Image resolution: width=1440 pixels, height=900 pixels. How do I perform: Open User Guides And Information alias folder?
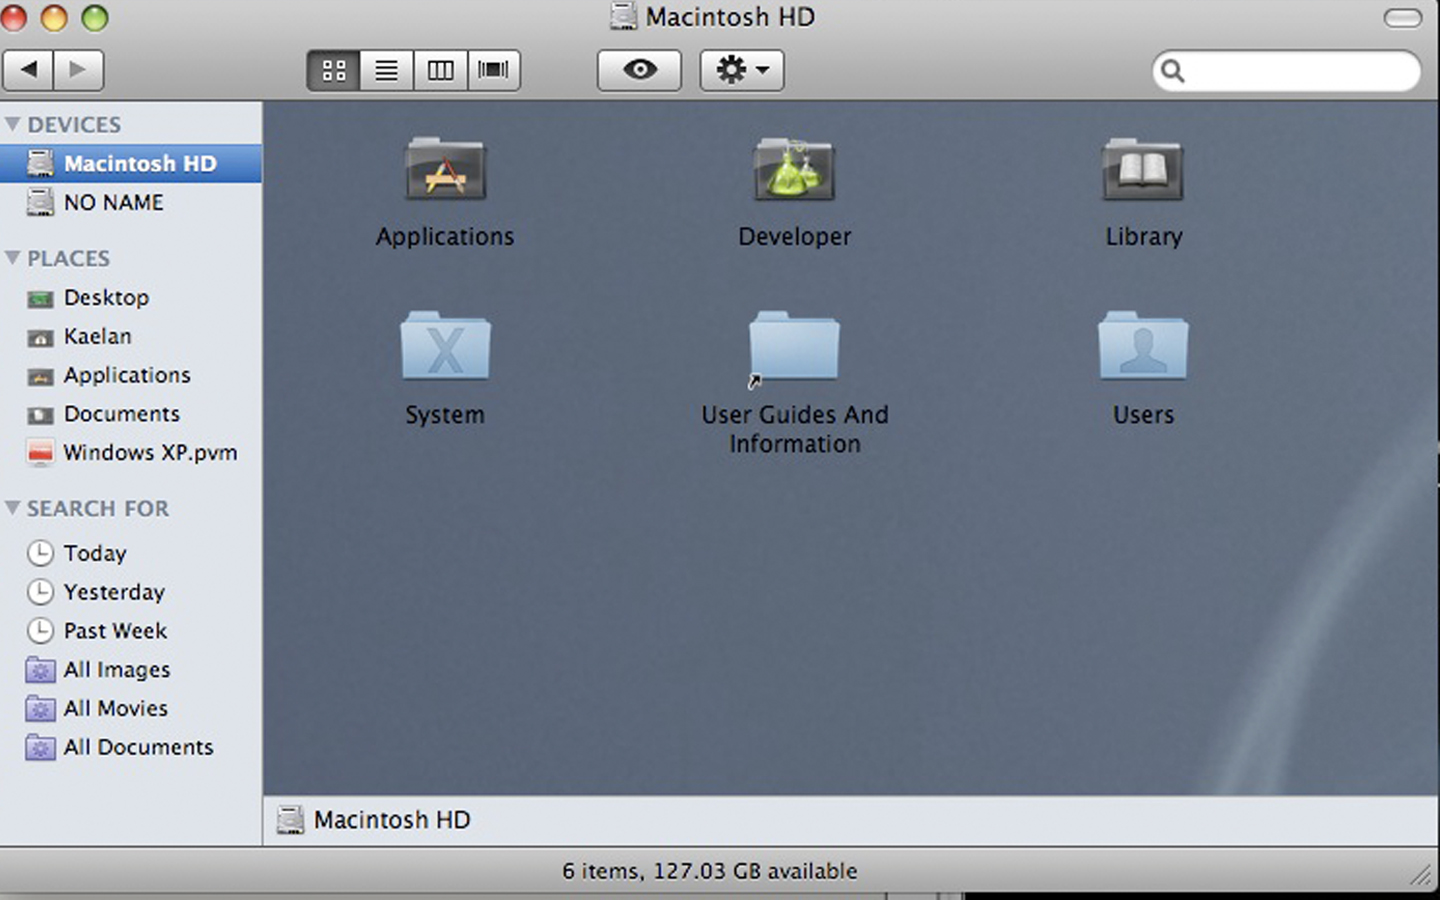coord(794,348)
